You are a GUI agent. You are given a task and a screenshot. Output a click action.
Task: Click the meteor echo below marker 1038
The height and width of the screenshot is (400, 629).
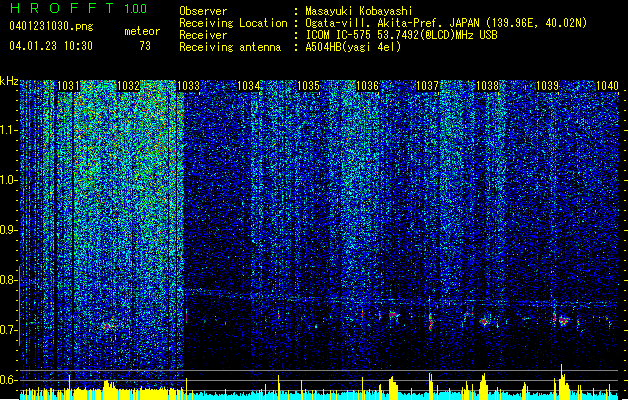(484, 321)
